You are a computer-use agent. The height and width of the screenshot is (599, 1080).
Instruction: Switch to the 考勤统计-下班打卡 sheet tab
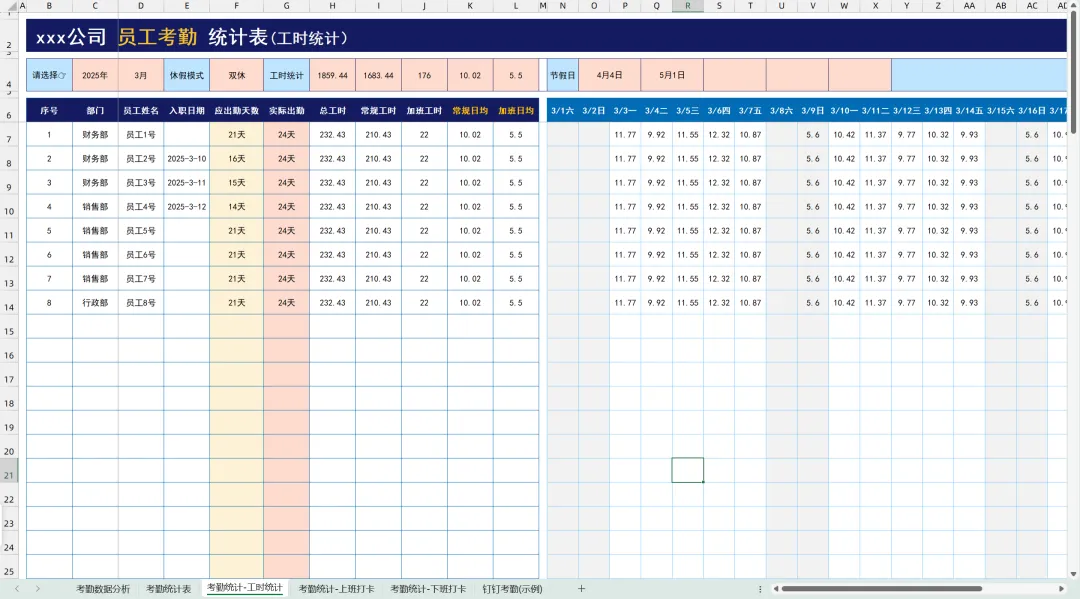point(428,589)
